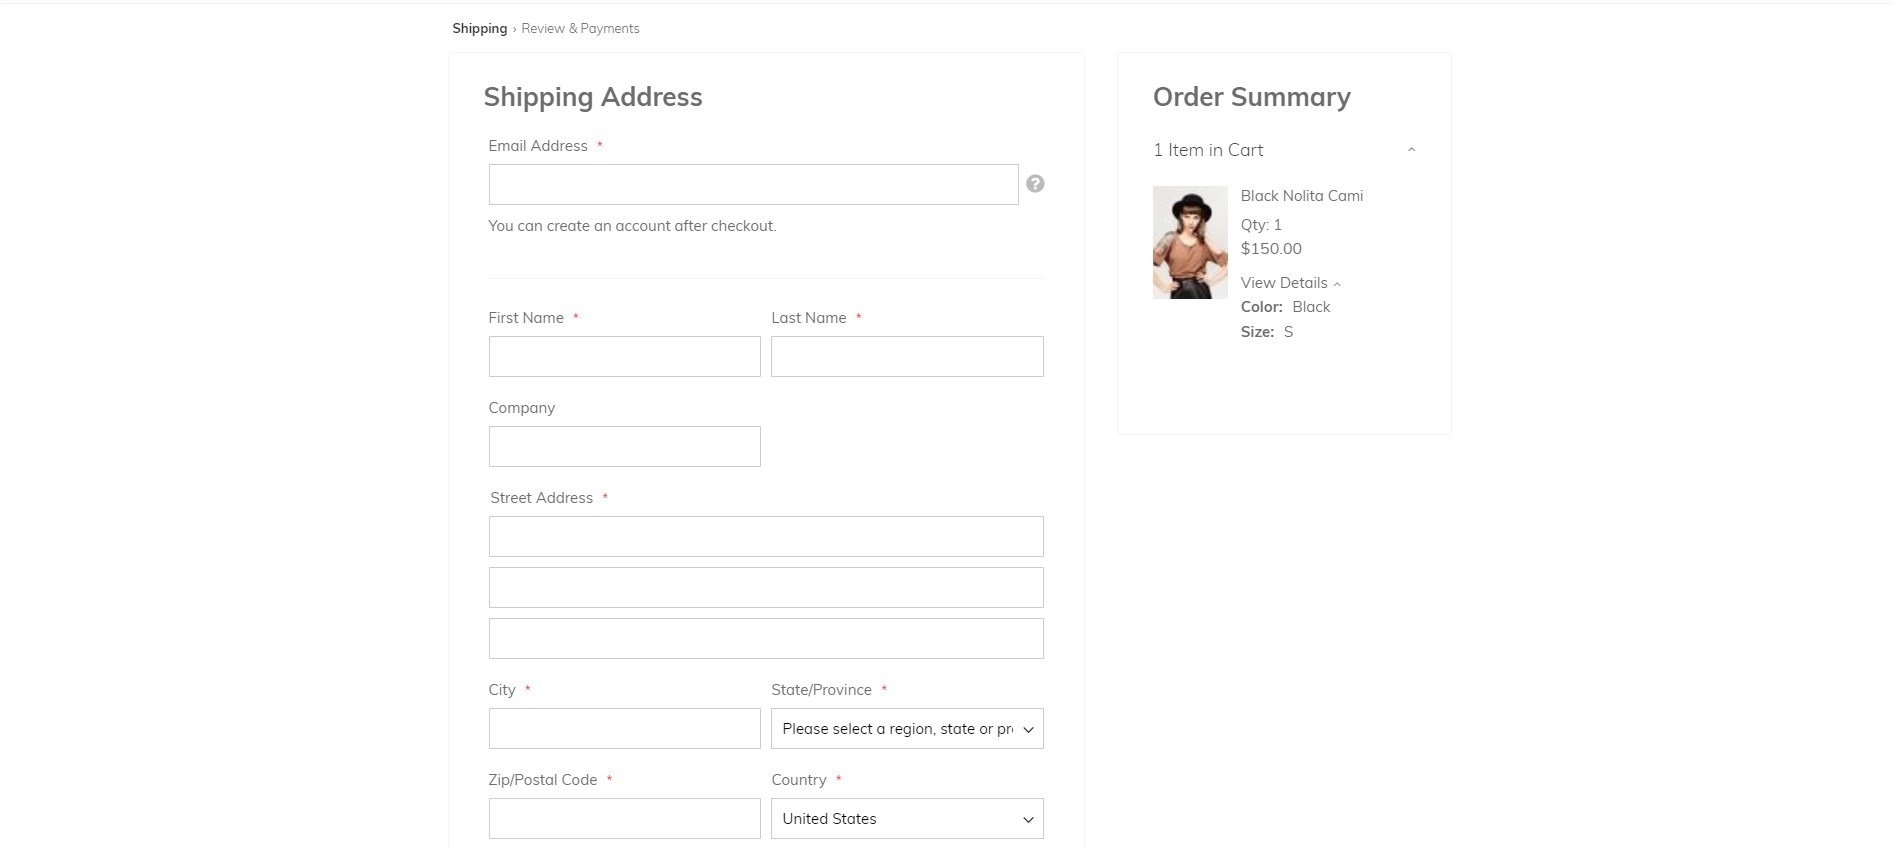Click the Order Summary heading
The height and width of the screenshot is (849, 1893).
click(1251, 97)
